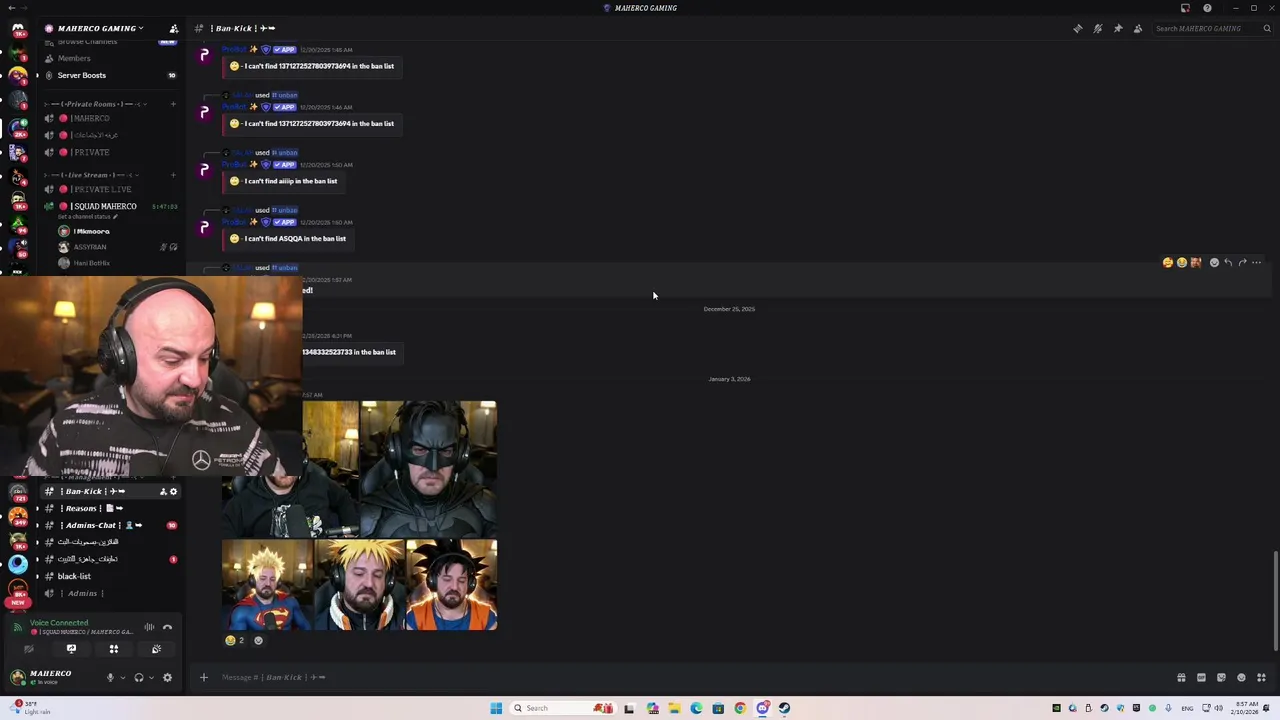Click the invite people icon beside server name
1280x720 pixels.
coord(173,28)
